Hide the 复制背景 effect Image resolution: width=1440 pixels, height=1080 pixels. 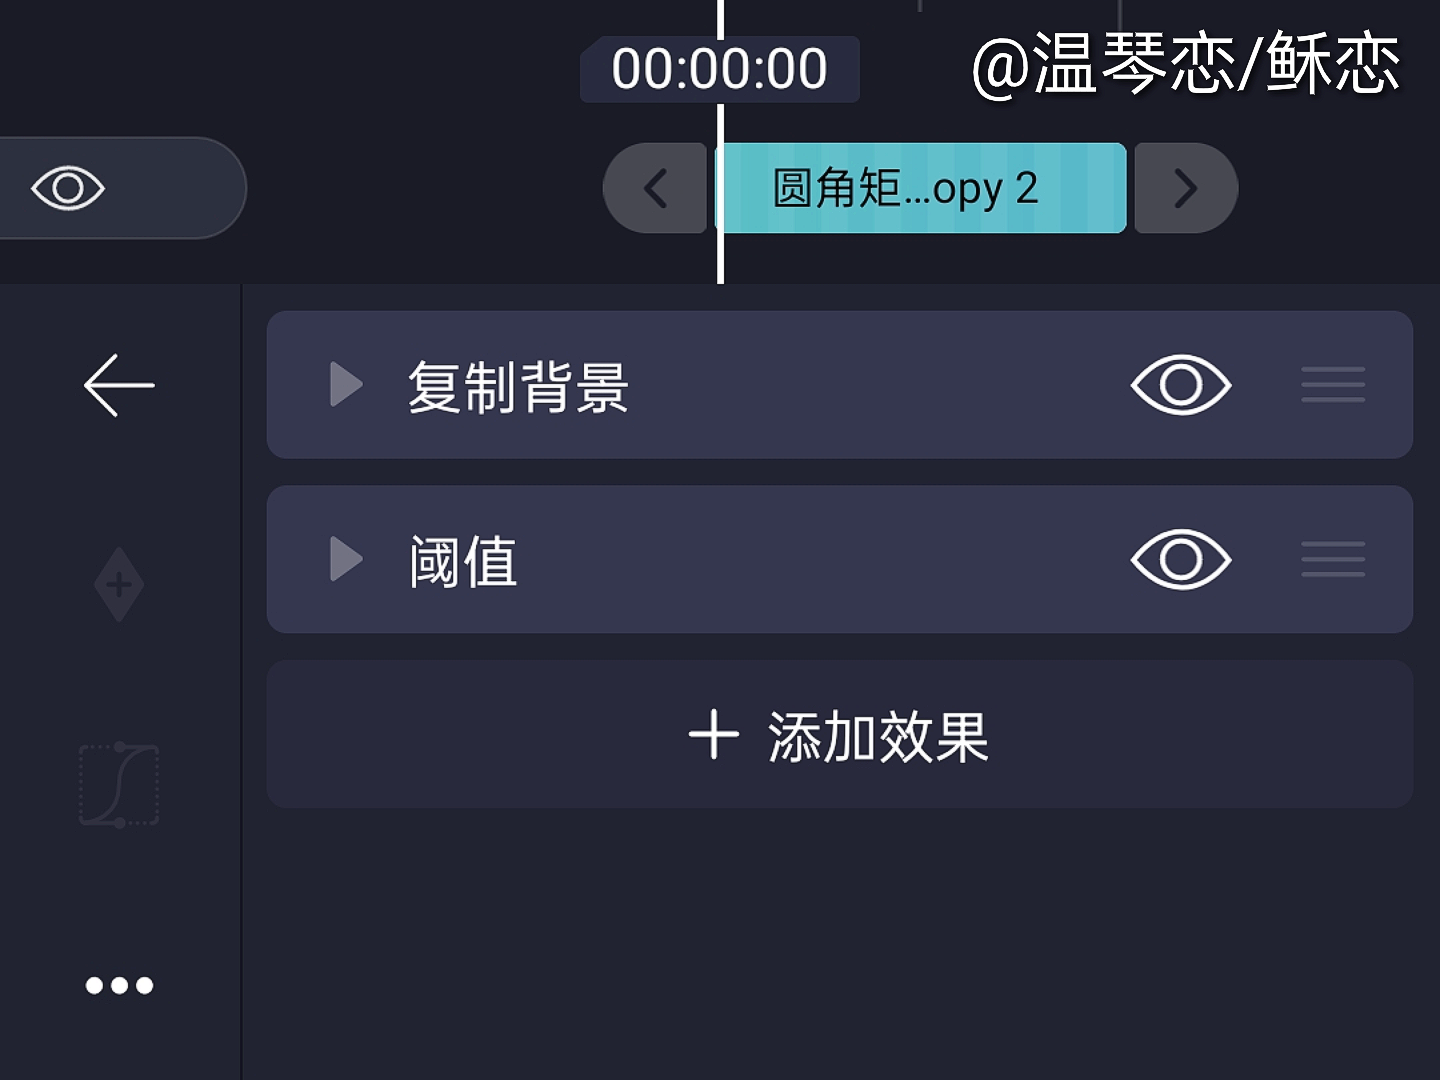tap(1181, 385)
